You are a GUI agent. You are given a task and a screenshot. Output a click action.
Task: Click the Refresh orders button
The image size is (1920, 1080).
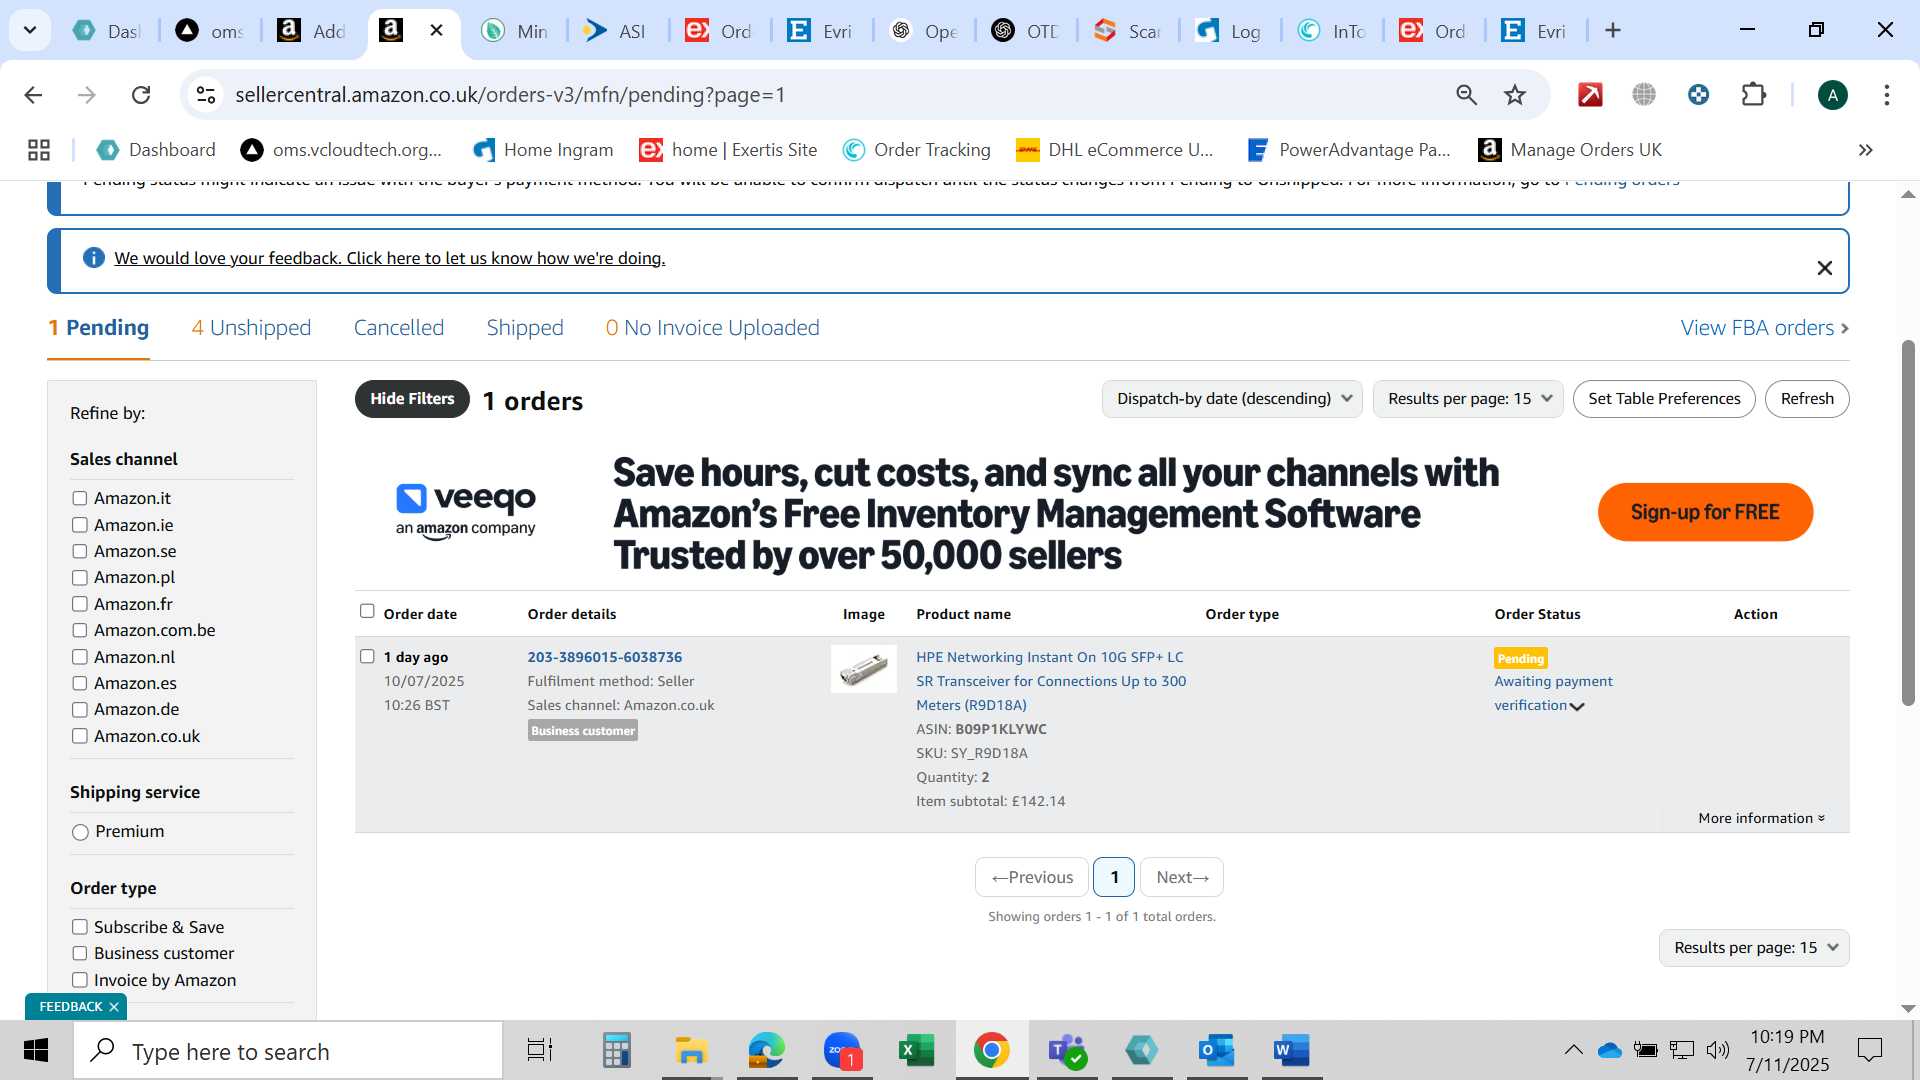[x=1807, y=399]
